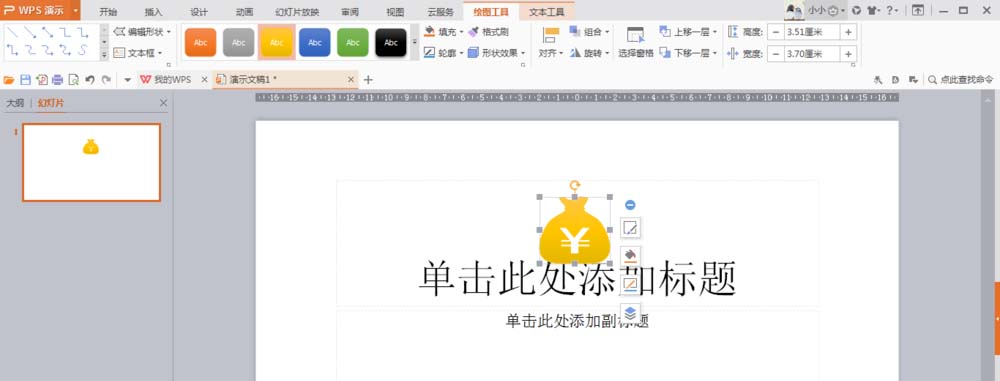Click the print preview icon
The image size is (1000, 381).
[x=74, y=80]
